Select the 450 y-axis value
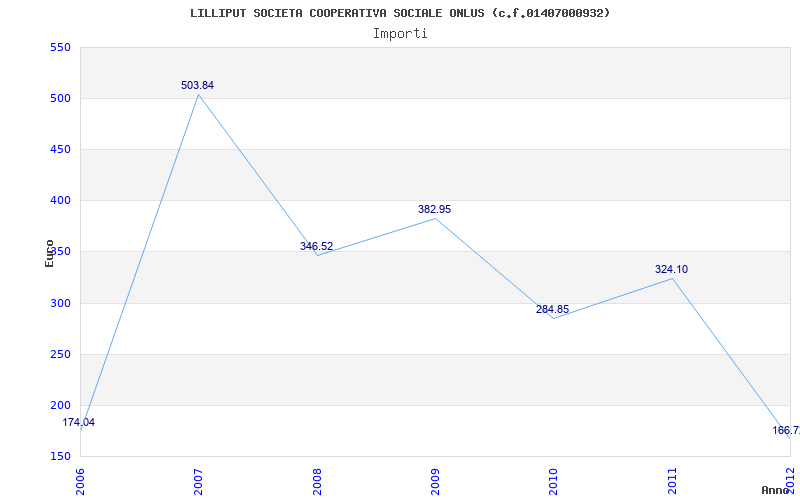 [60, 149]
